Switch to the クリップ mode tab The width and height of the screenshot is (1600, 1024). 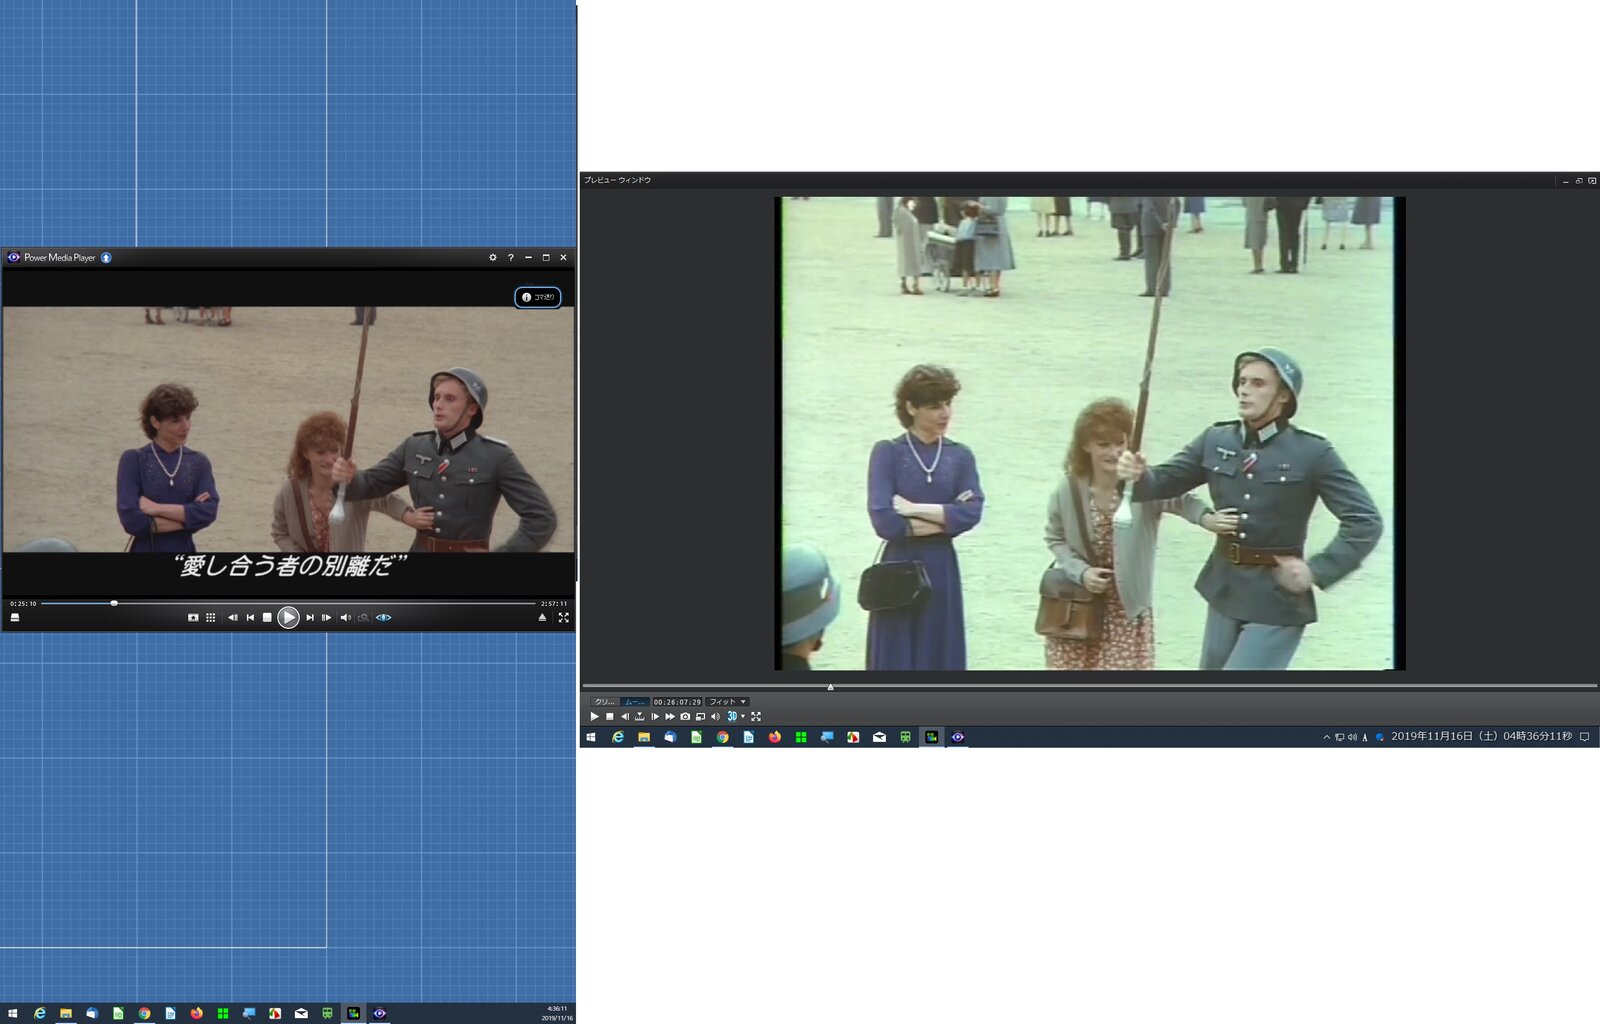605,702
